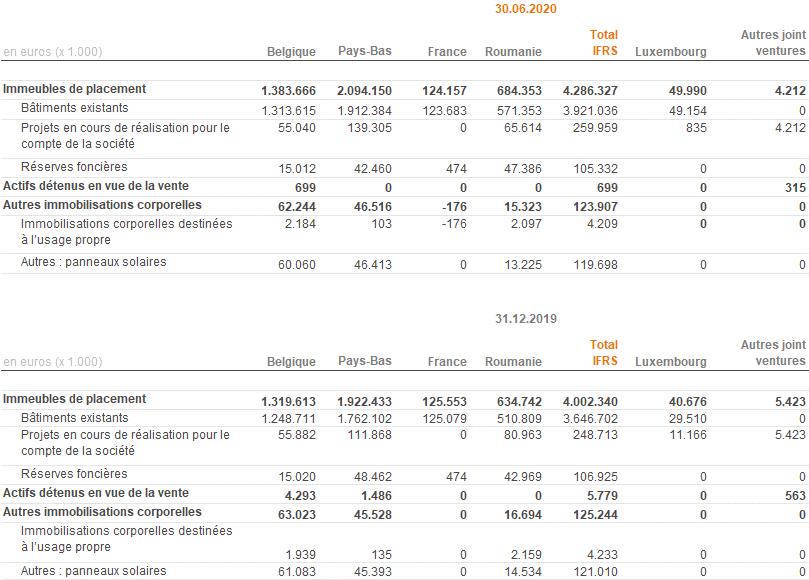This screenshot has width=809, height=580.
Task: Select the value 1.319.613
Action: 288,401
